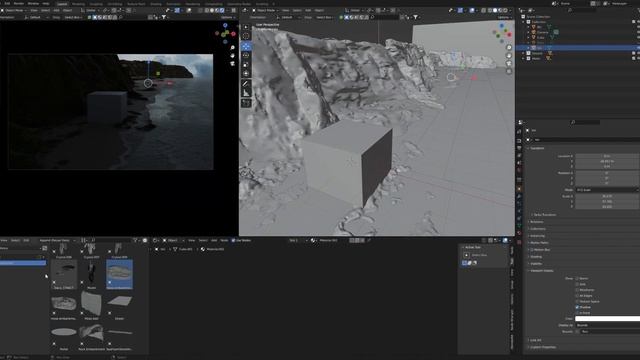This screenshot has width=640, height=360.
Task: Open the Tool properties tab icon
Action: pos(519,131)
